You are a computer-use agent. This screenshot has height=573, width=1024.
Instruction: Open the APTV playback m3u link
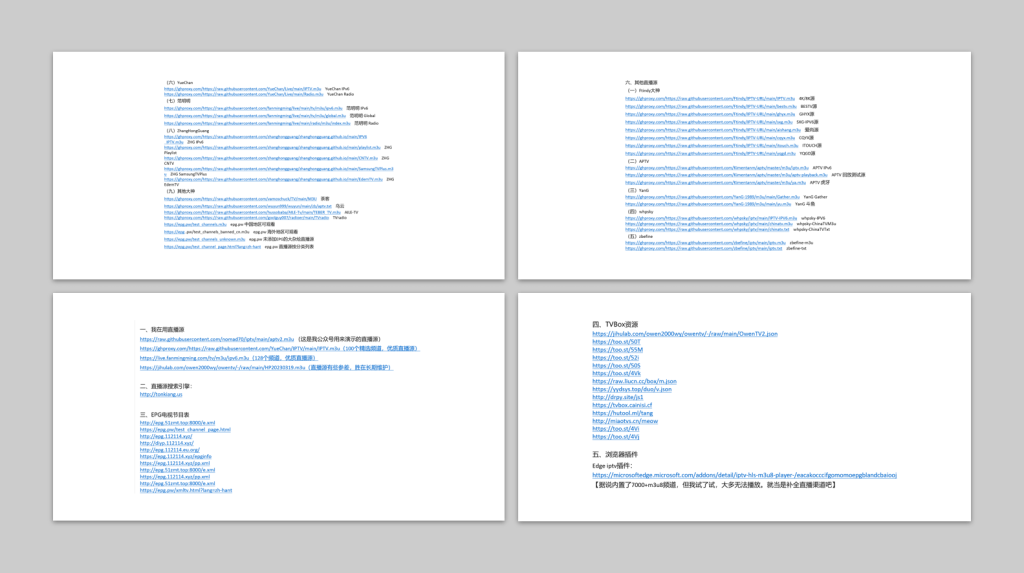(x=726, y=175)
